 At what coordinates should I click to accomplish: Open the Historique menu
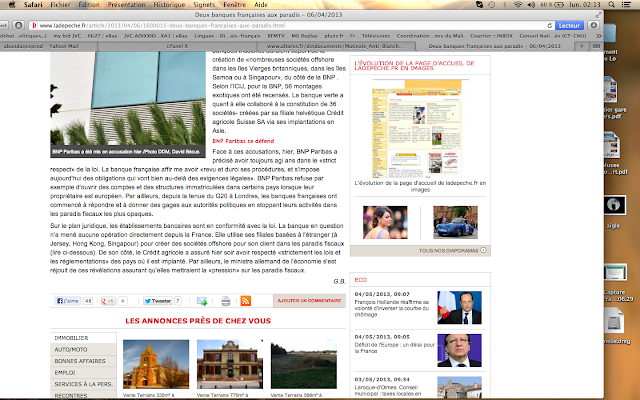point(169,4)
